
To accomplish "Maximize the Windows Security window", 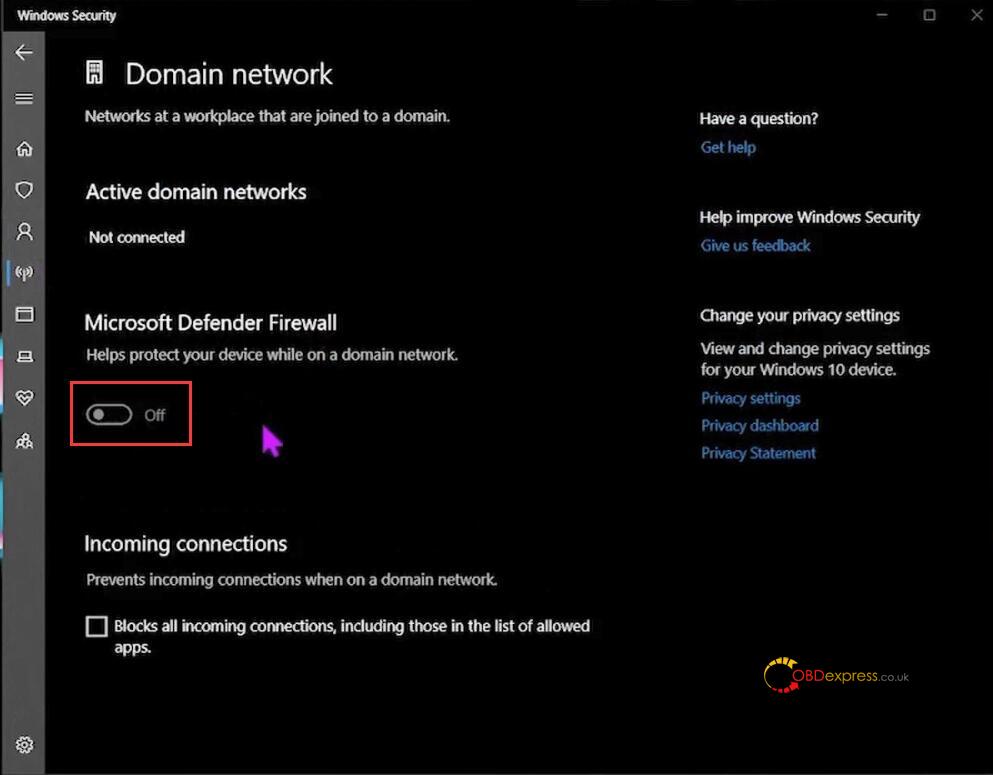I will point(929,15).
